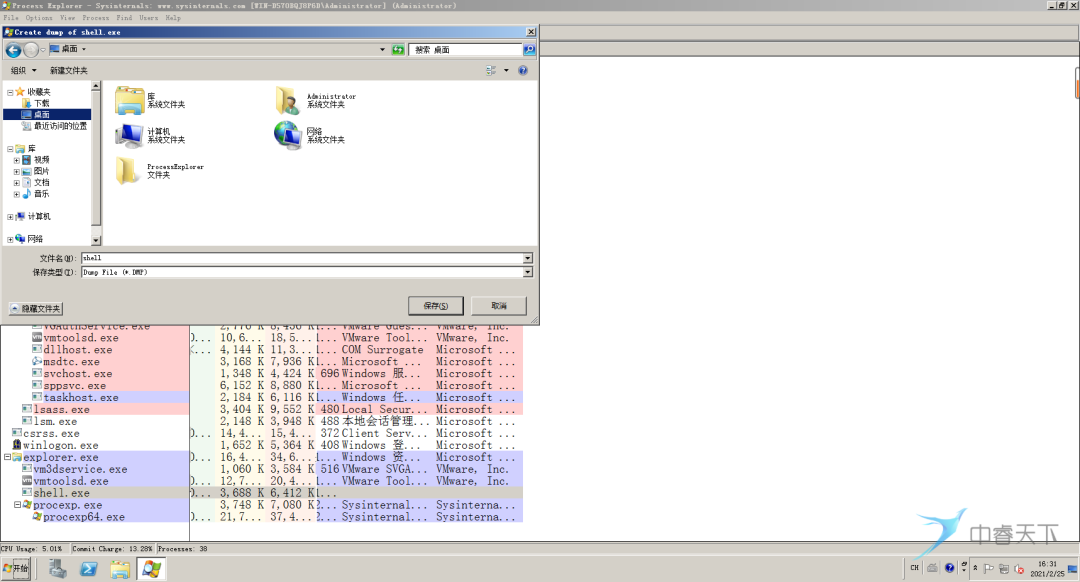
Task: Open the View menu in Process Explorer
Action: click(68, 18)
